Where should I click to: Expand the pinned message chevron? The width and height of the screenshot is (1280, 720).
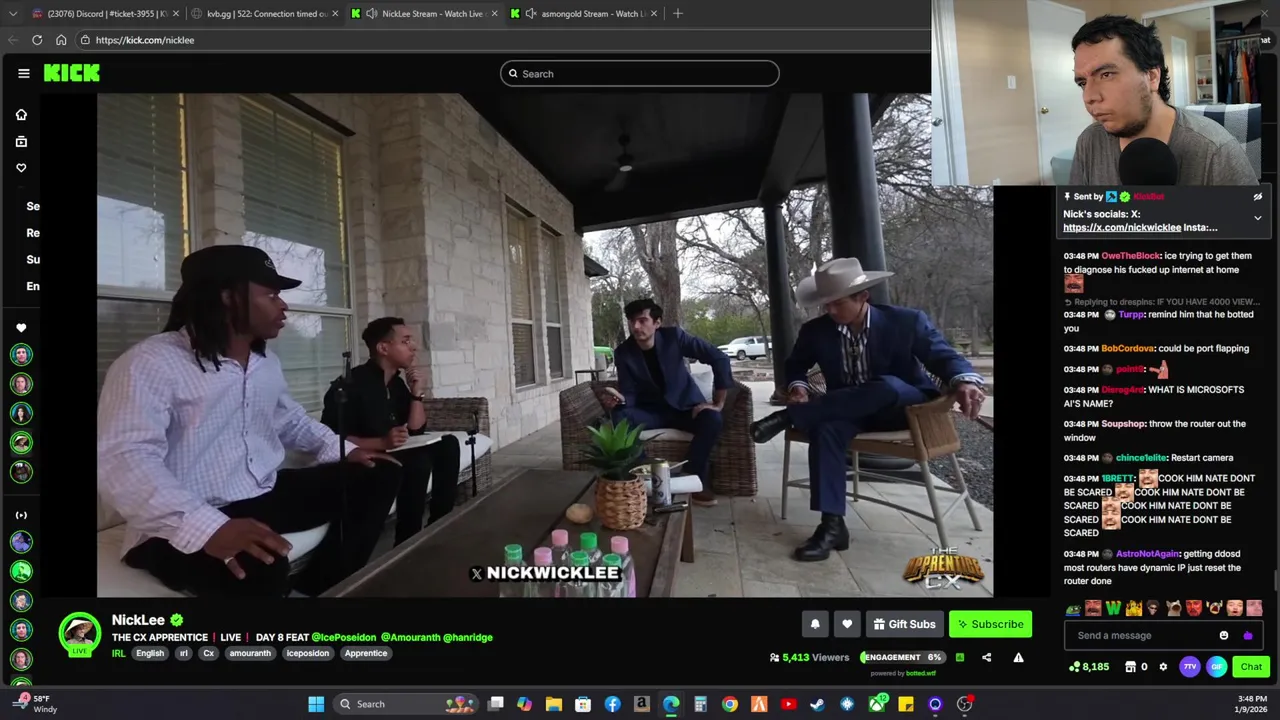[1258, 218]
